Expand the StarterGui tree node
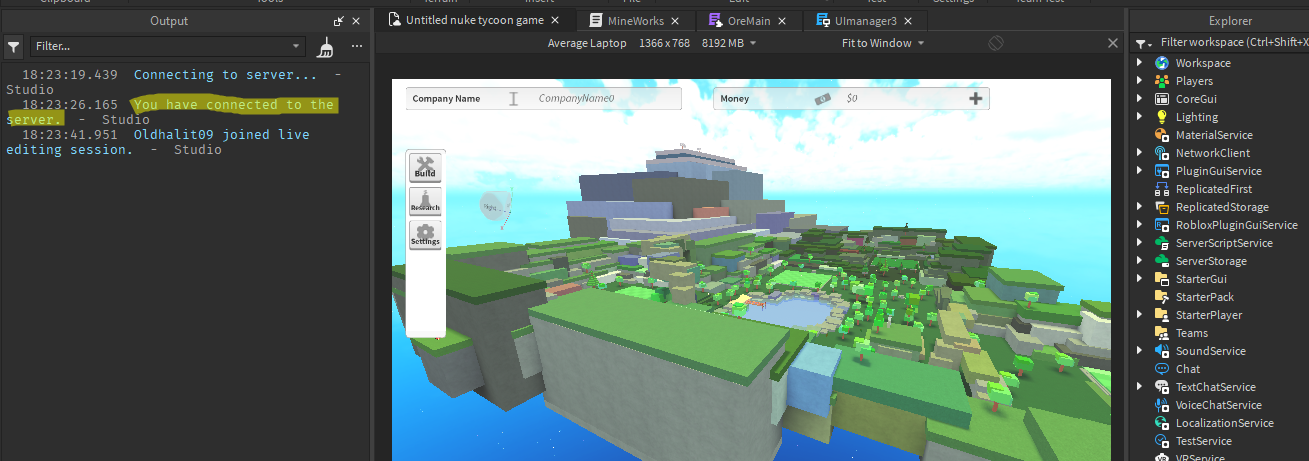Screen dimensions: 1309x461 click(1139, 279)
